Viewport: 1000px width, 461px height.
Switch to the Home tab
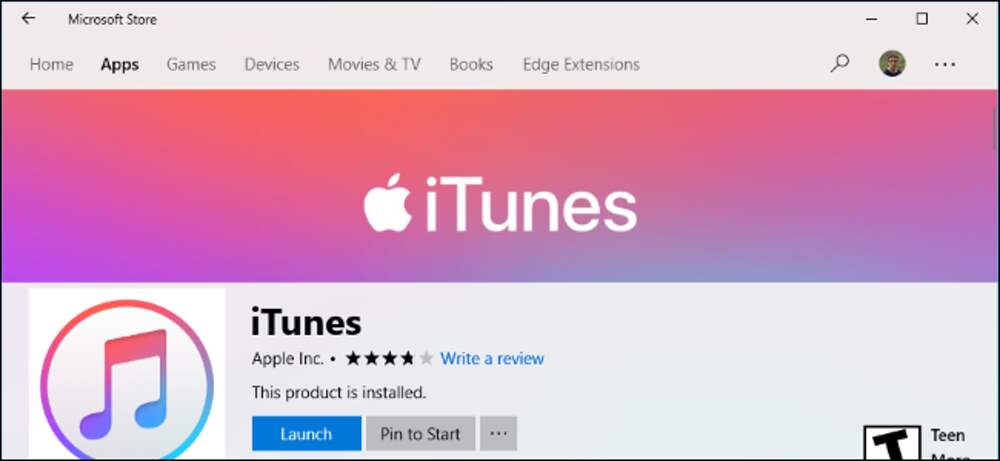52,64
